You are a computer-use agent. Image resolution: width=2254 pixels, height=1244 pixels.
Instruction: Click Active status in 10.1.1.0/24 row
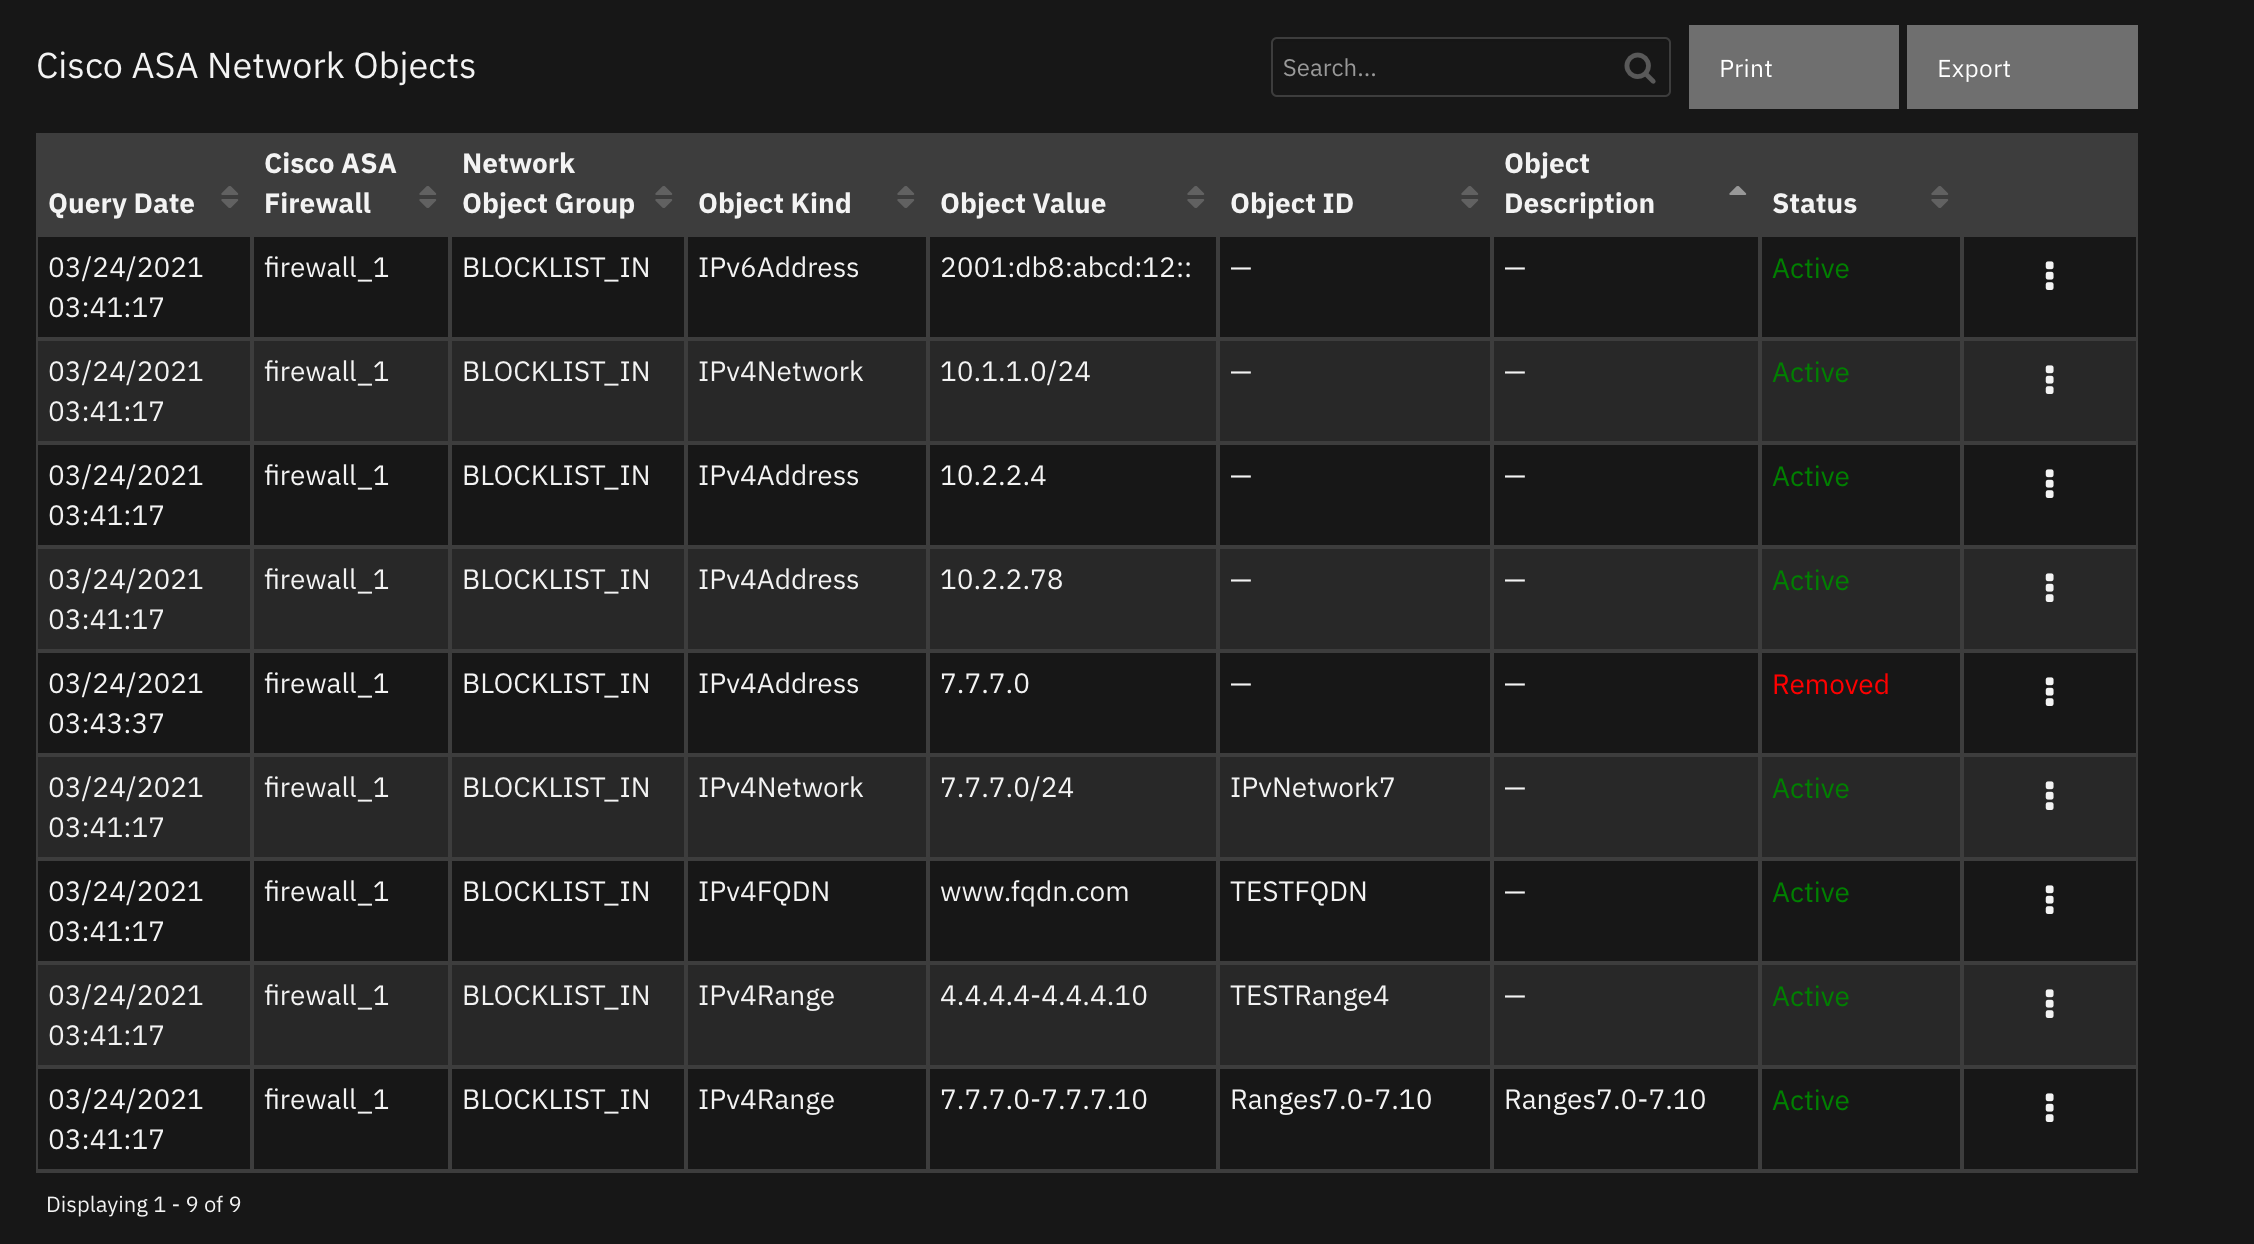(1810, 373)
